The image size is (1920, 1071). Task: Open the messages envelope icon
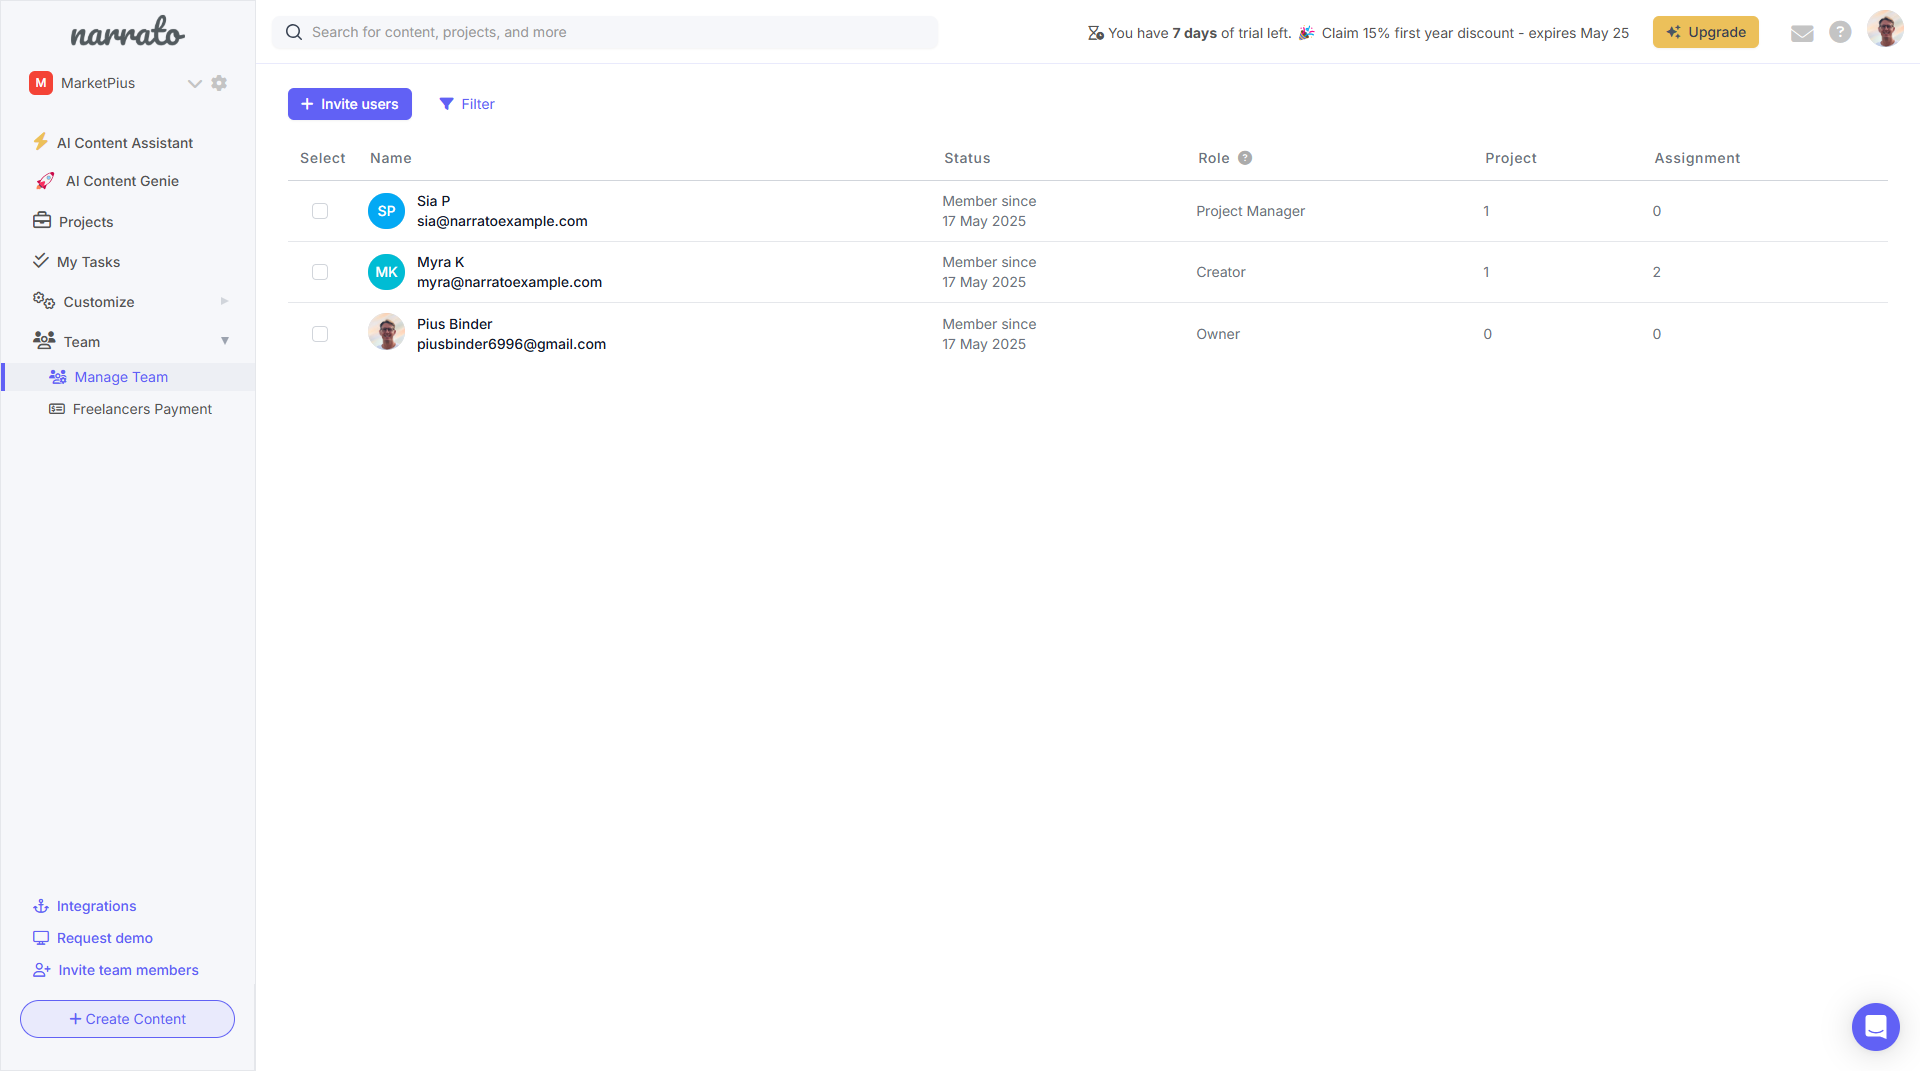click(x=1802, y=33)
